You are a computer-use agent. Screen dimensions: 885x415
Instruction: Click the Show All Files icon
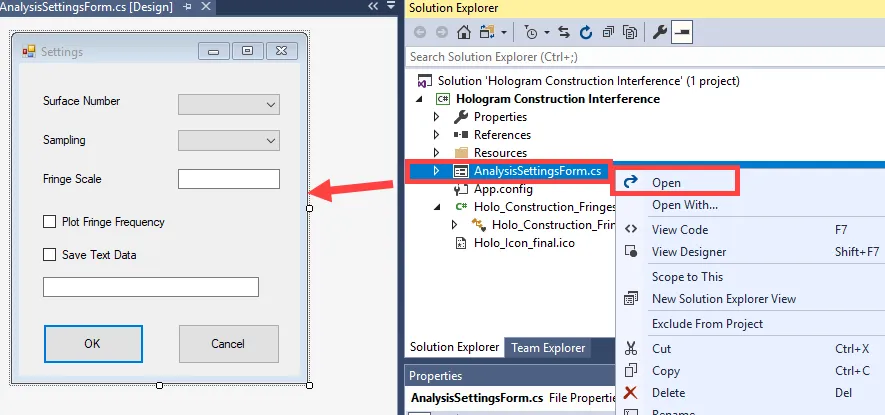(630, 32)
